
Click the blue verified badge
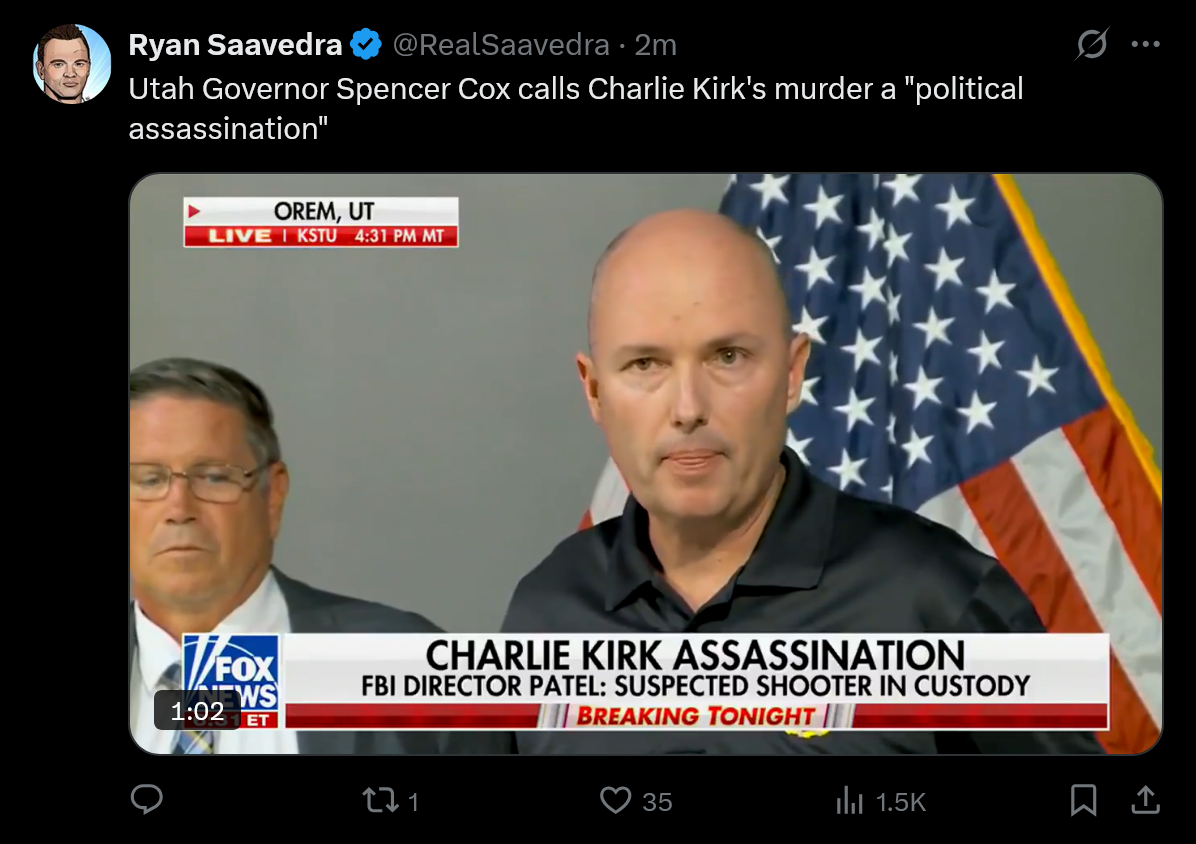click(366, 44)
